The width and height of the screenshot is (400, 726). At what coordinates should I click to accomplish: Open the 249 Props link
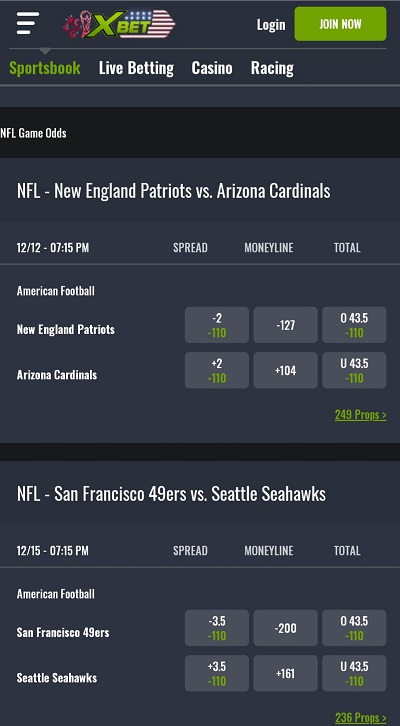(x=361, y=415)
